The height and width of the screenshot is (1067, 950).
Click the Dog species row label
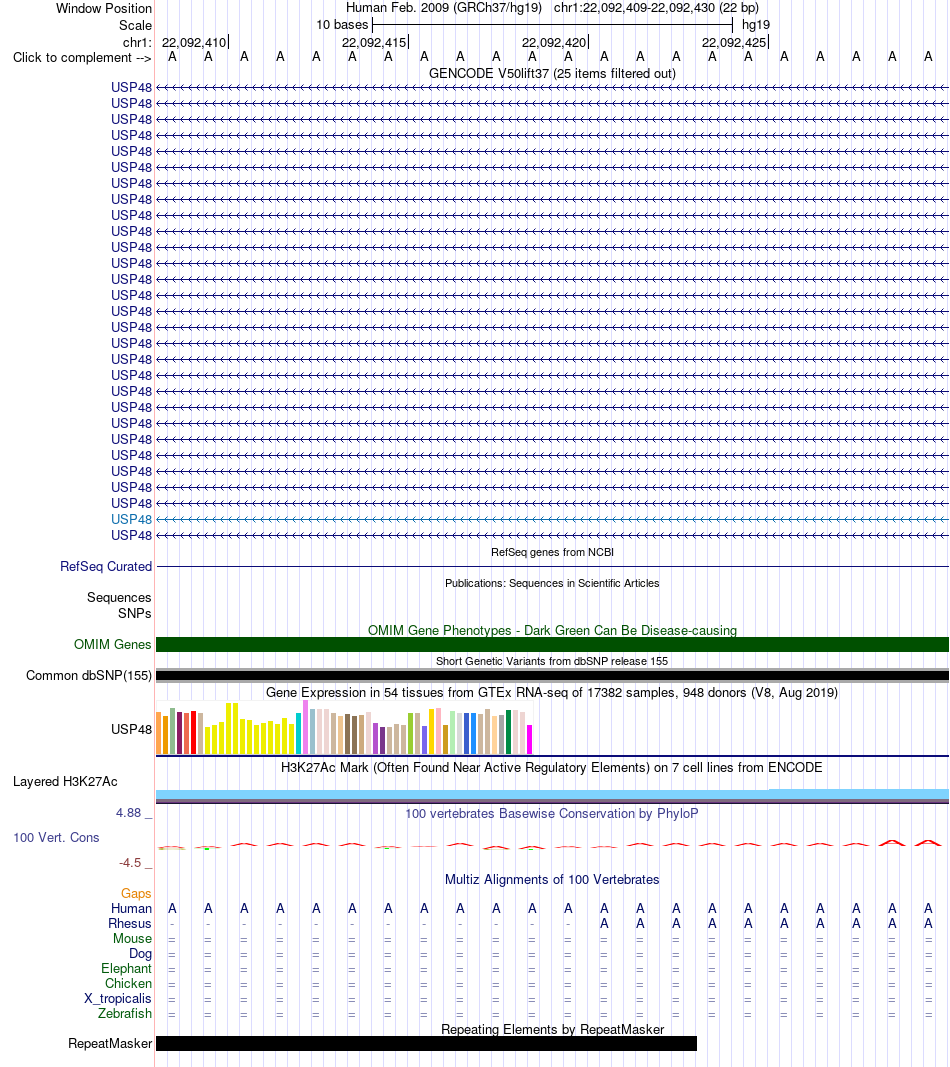pyautogui.click(x=141, y=953)
